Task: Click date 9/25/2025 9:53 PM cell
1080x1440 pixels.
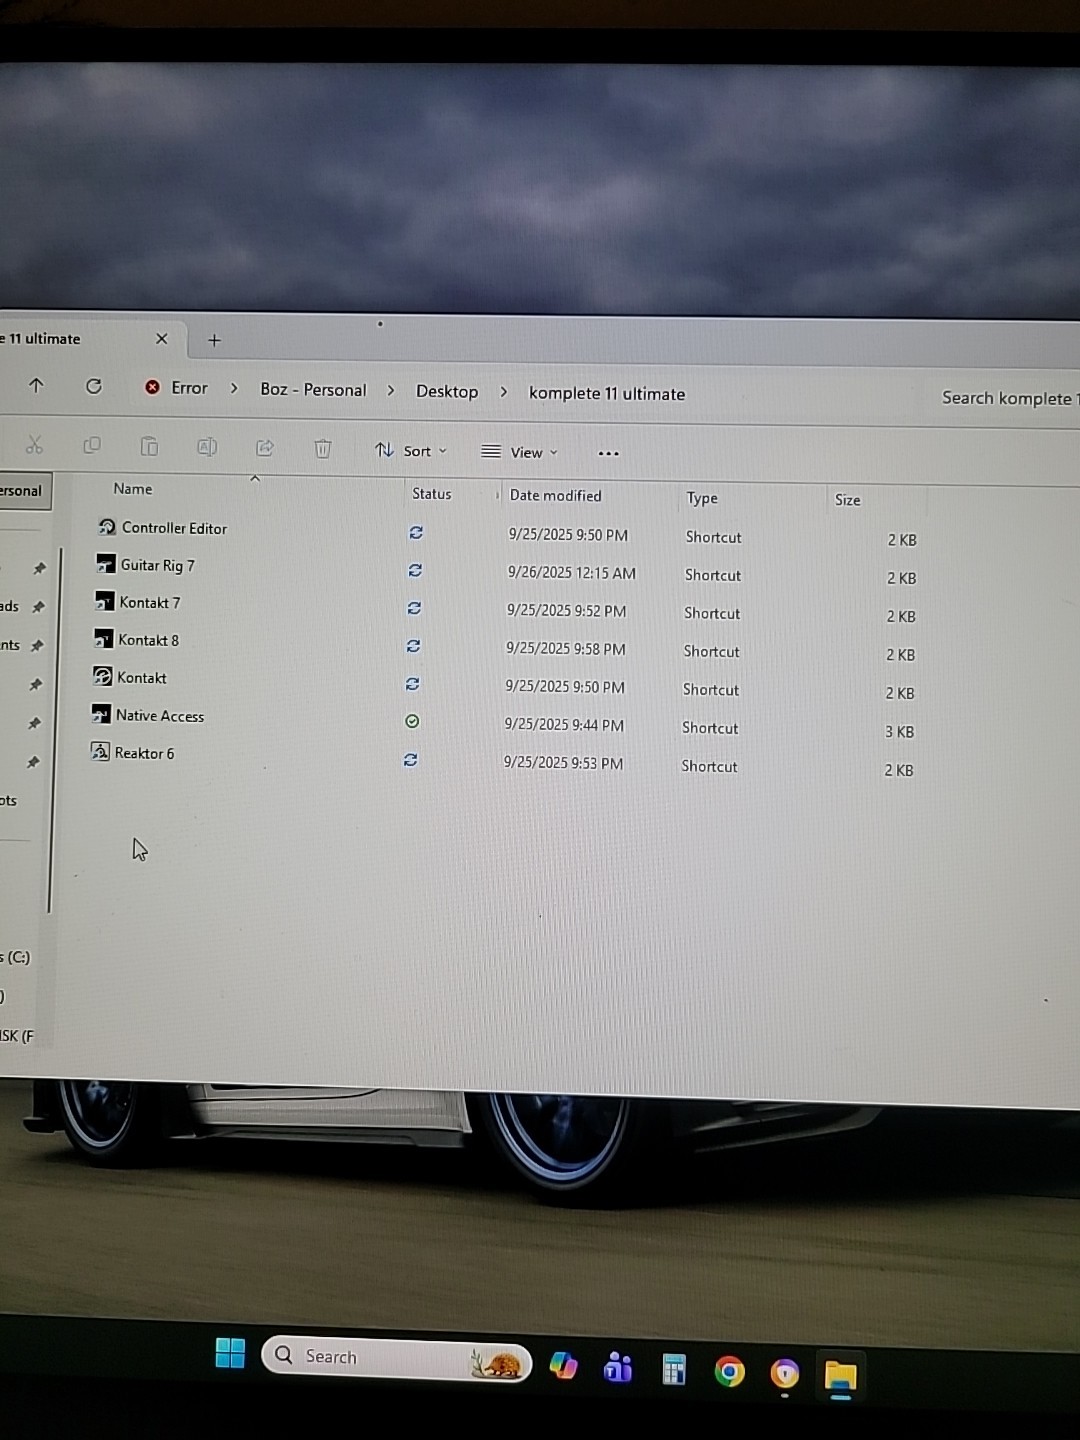Action: click(x=563, y=763)
